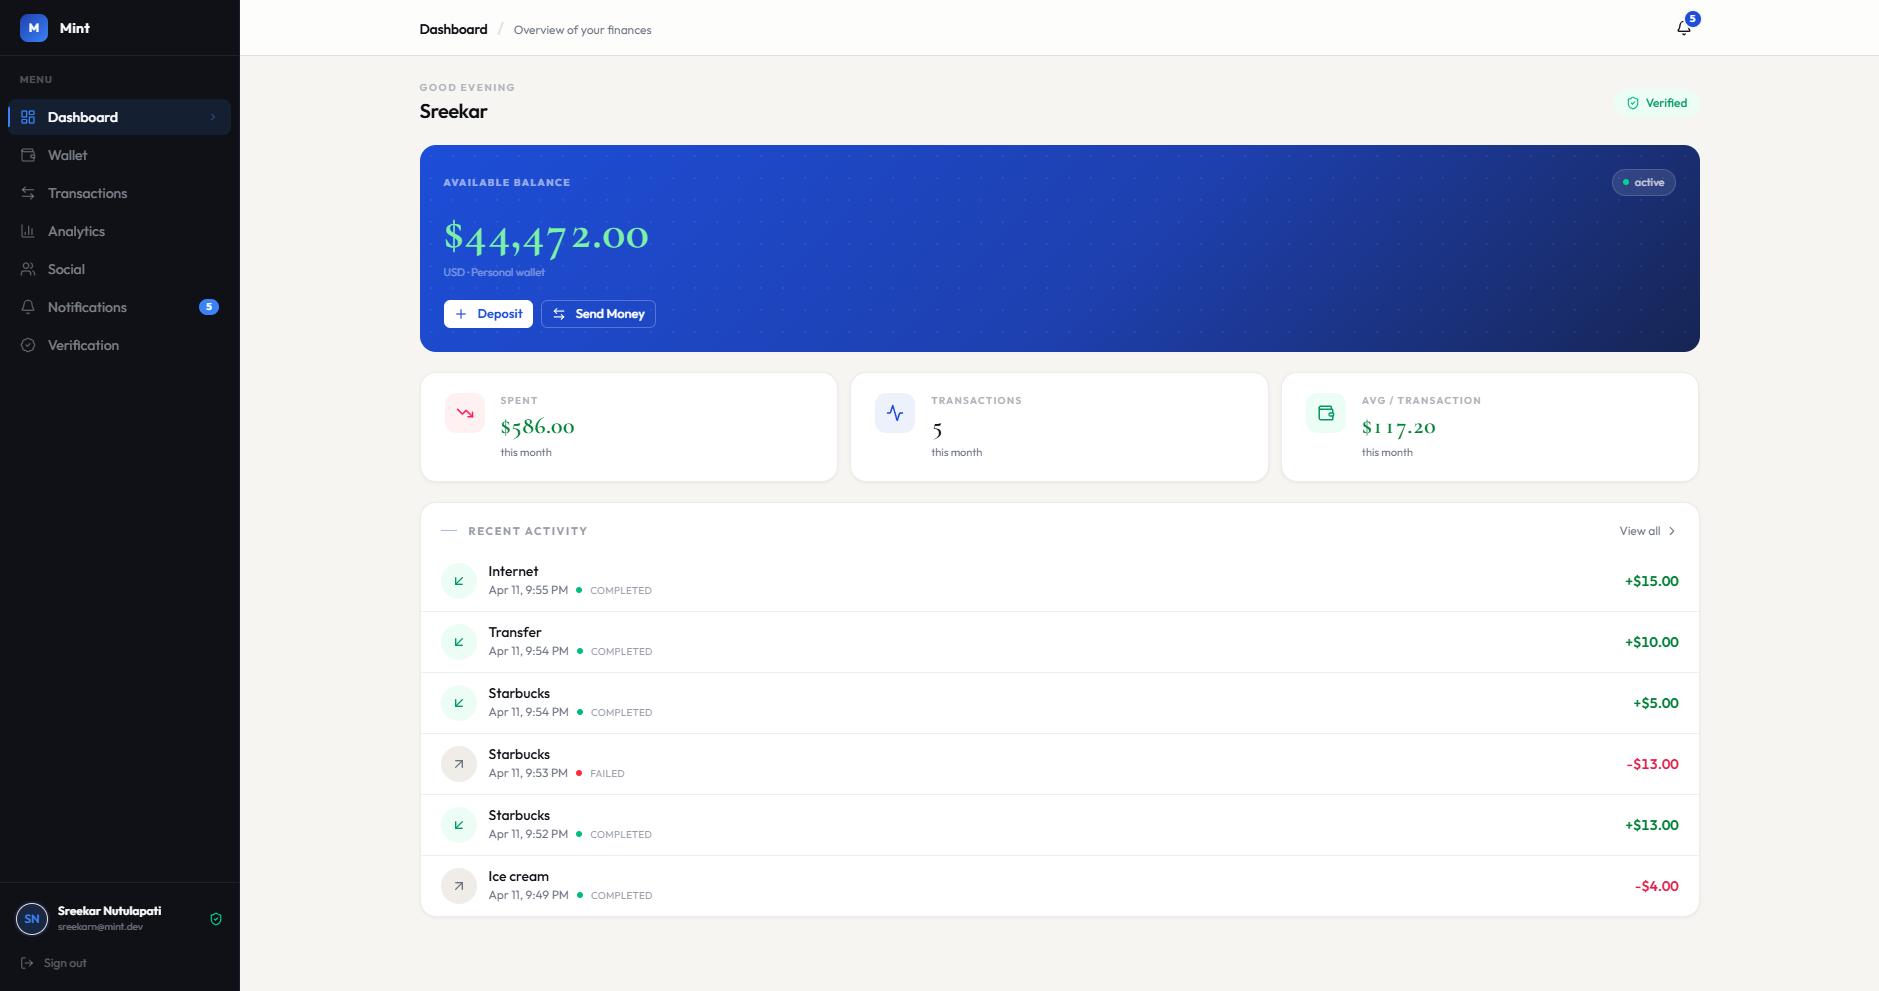The image size is (1879, 991).
Task: Click the Dashboard grid icon in the sidebar
Action: pos(28,117)
